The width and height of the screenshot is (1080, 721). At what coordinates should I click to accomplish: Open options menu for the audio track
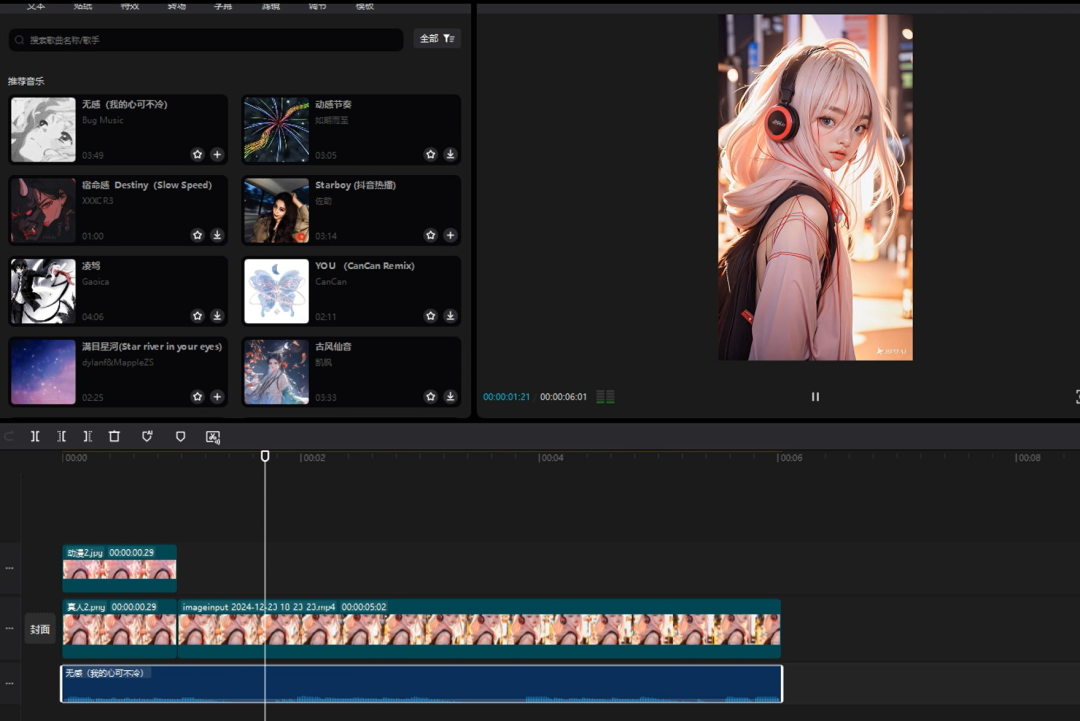click(10, 683)
